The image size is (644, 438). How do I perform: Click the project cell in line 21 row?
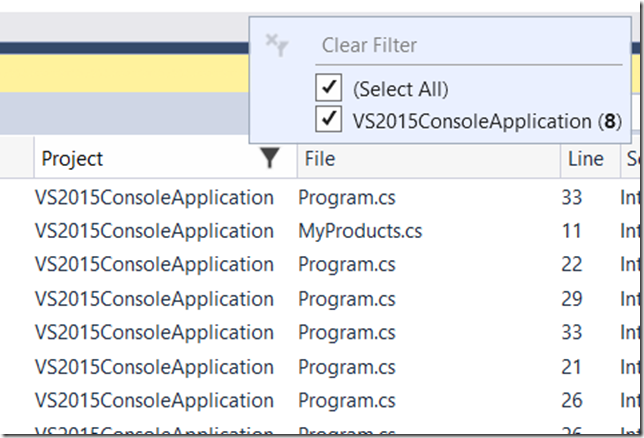pos(154,367)
